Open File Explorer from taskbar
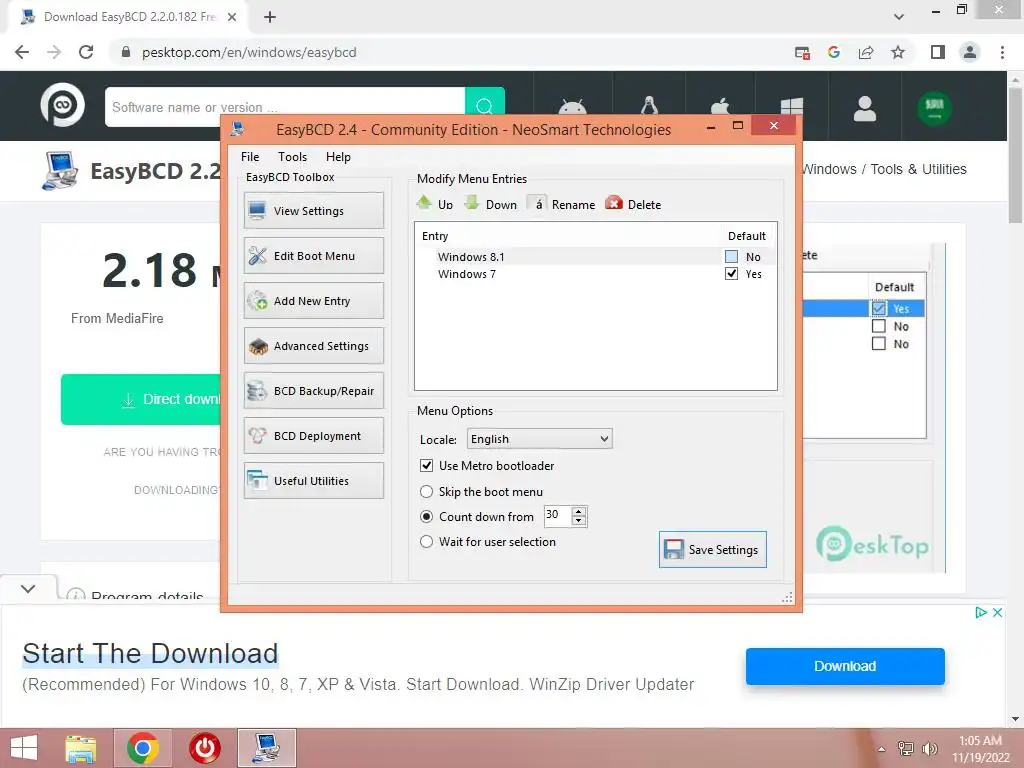The width and height of the screenshot is (1024, 768). (x=81, y=748)
